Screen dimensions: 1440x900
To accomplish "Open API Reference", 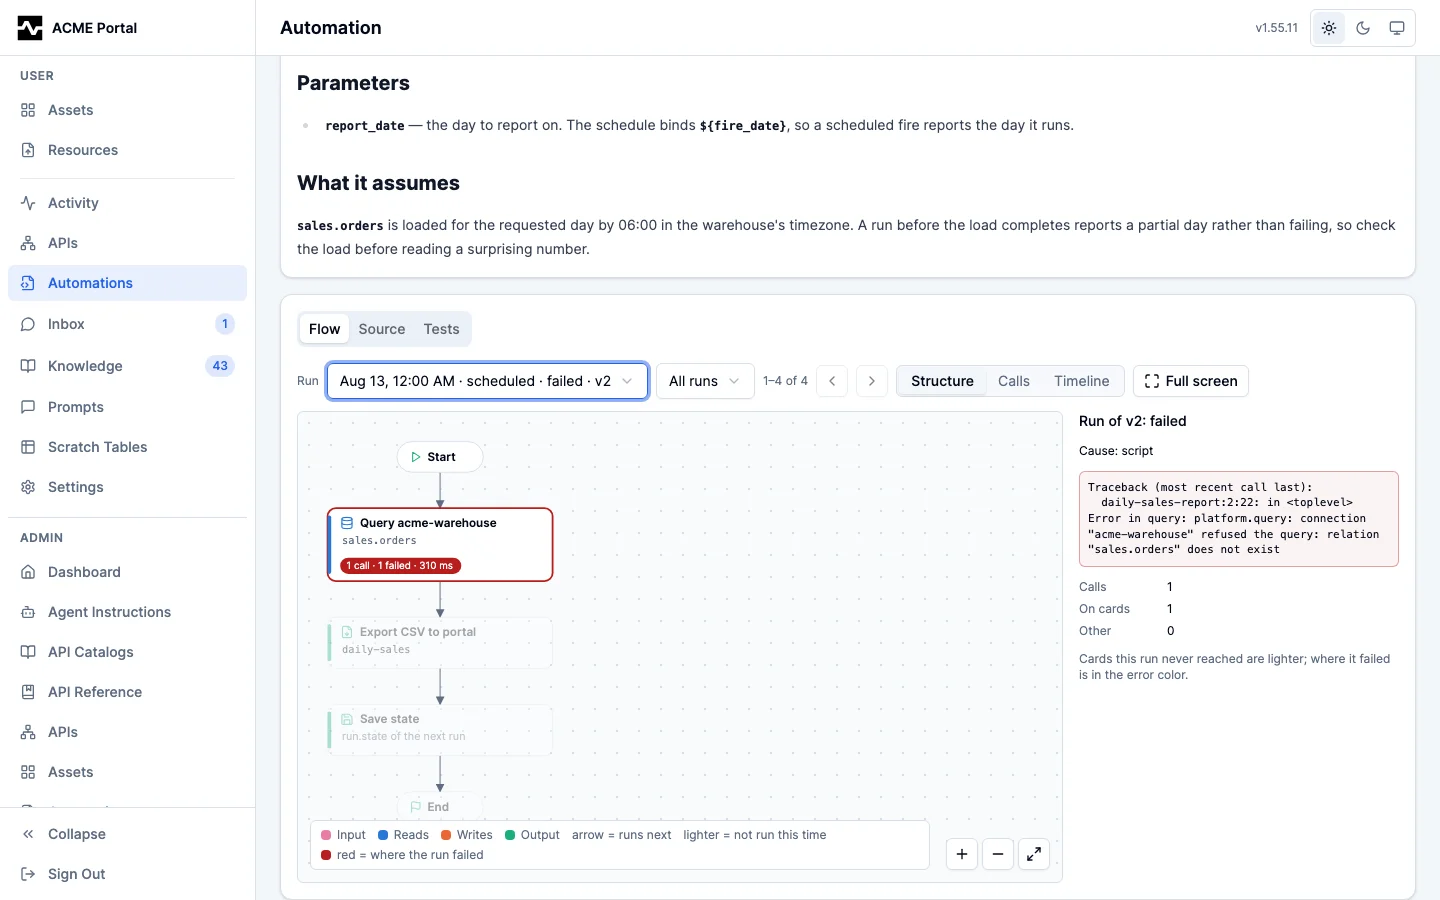I will coord(127,692).
